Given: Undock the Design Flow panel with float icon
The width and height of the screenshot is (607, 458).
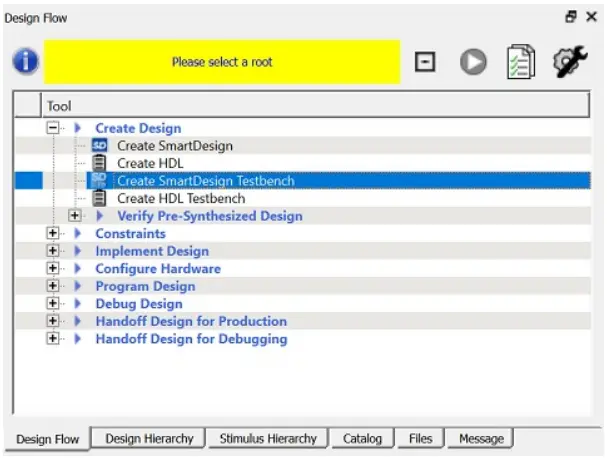Looking at the screenshot, I should 571,17.
